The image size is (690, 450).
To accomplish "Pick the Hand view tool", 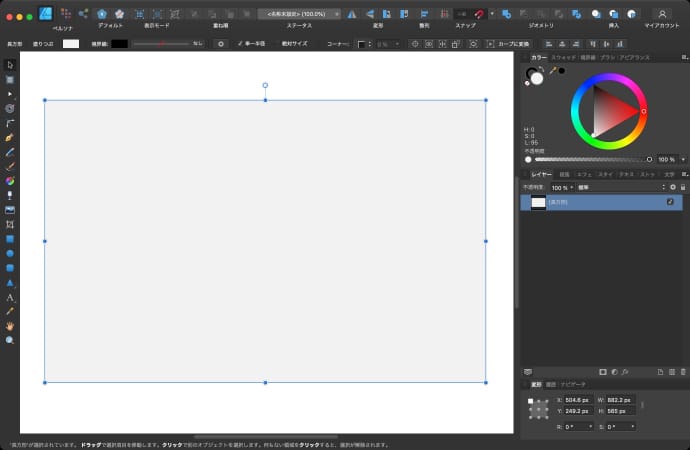I will coord(10,326).
